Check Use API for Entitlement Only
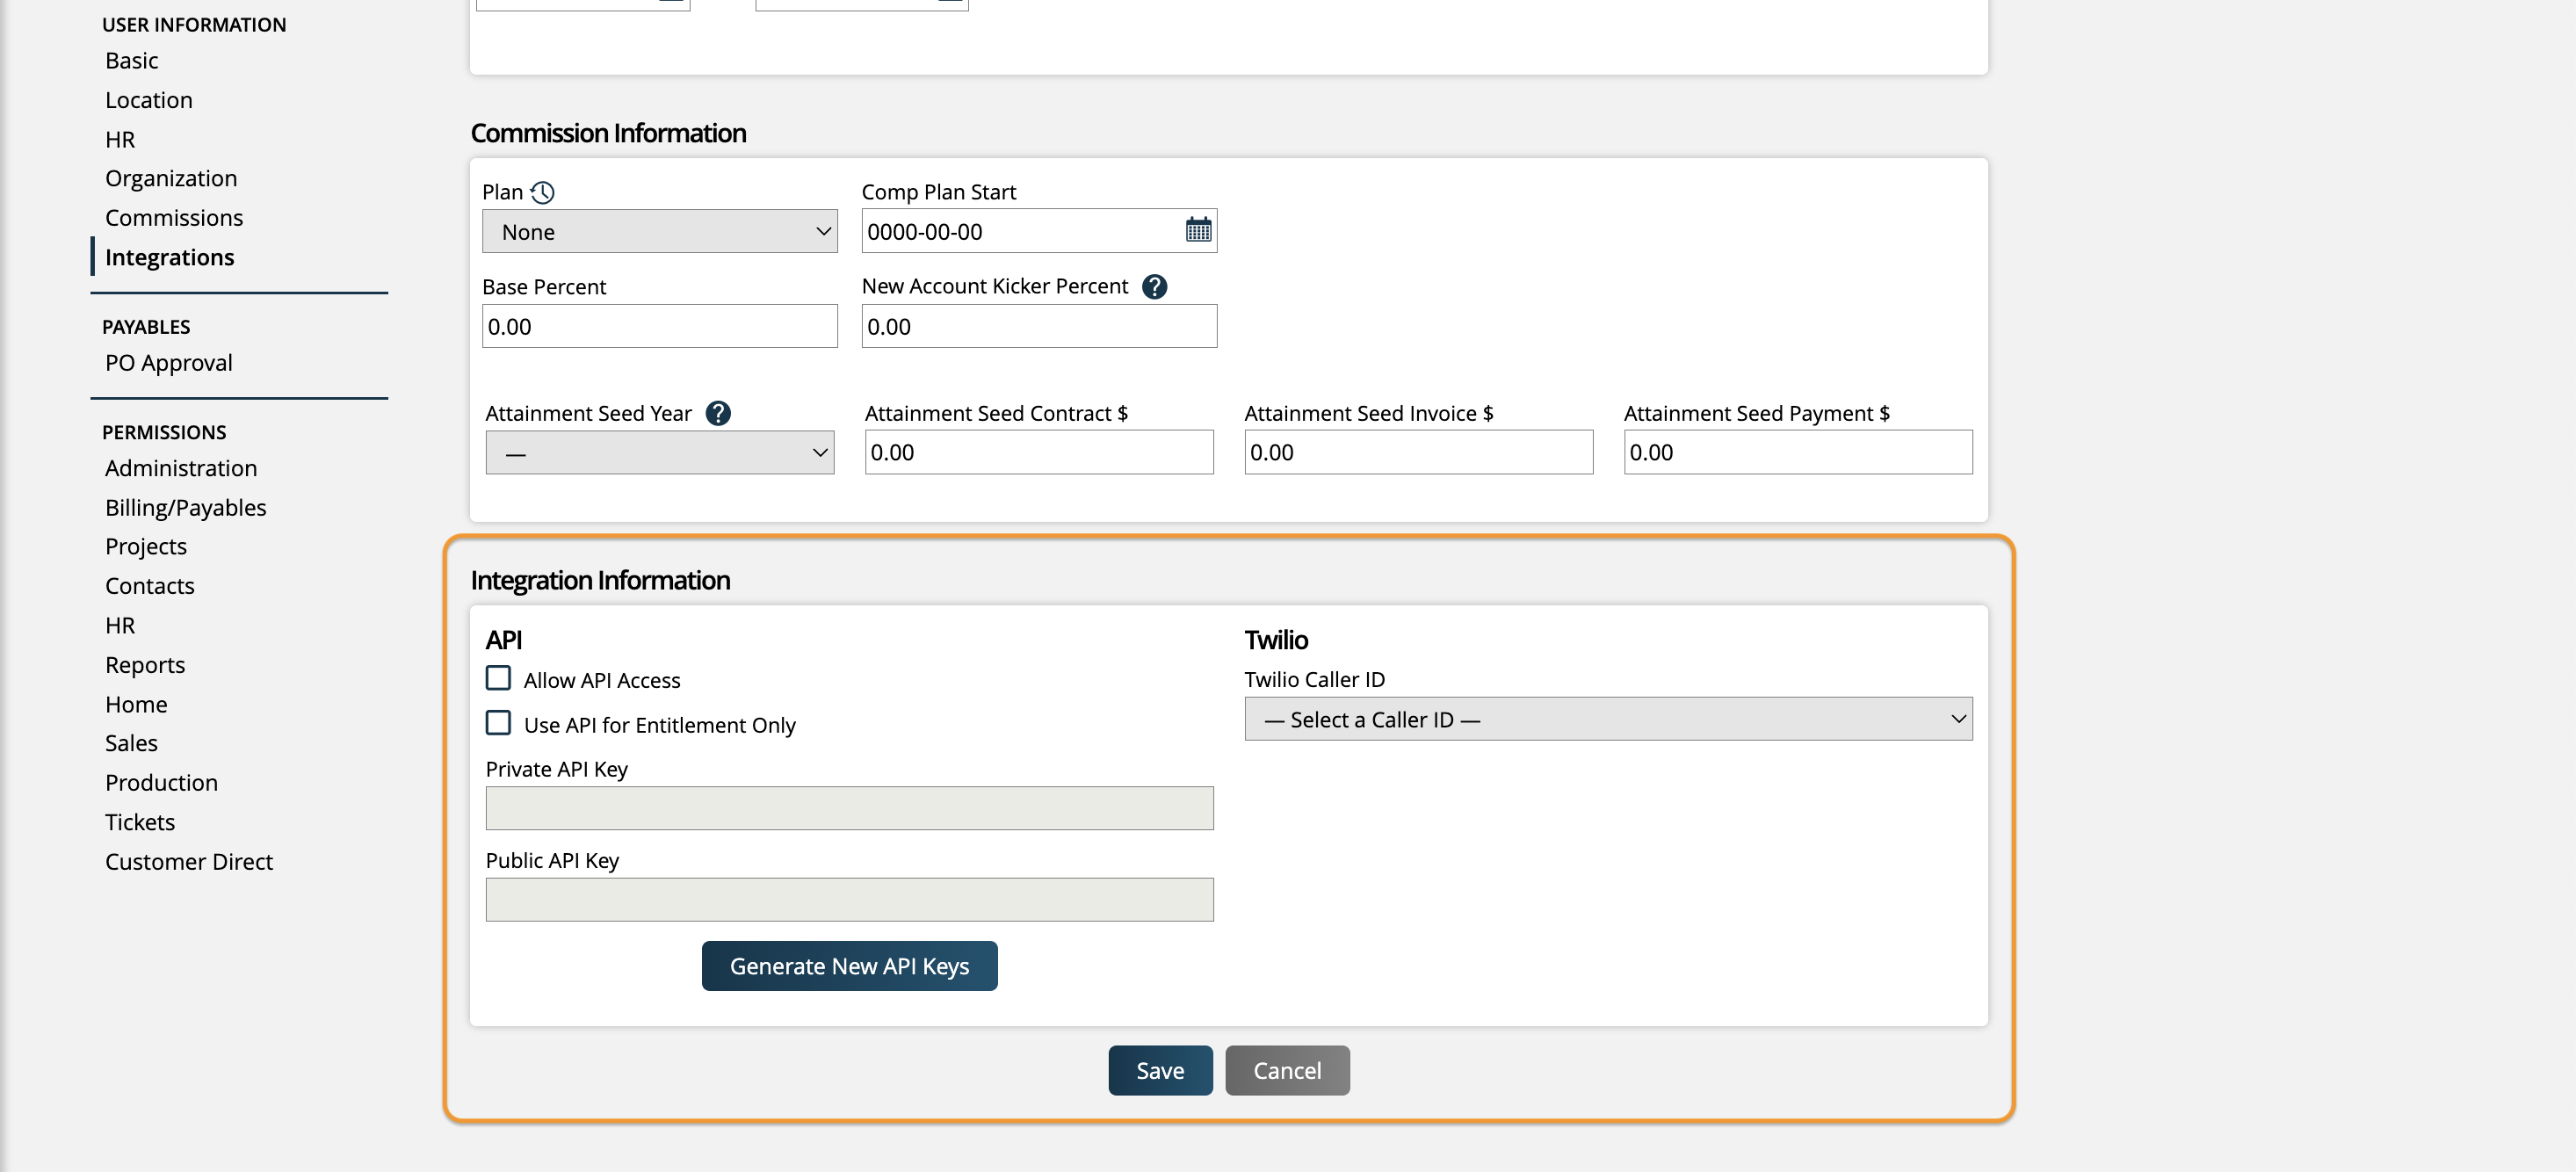The height and width of the screenshot is (1172, 2576). pyautogui.click(x=498, y=723)
